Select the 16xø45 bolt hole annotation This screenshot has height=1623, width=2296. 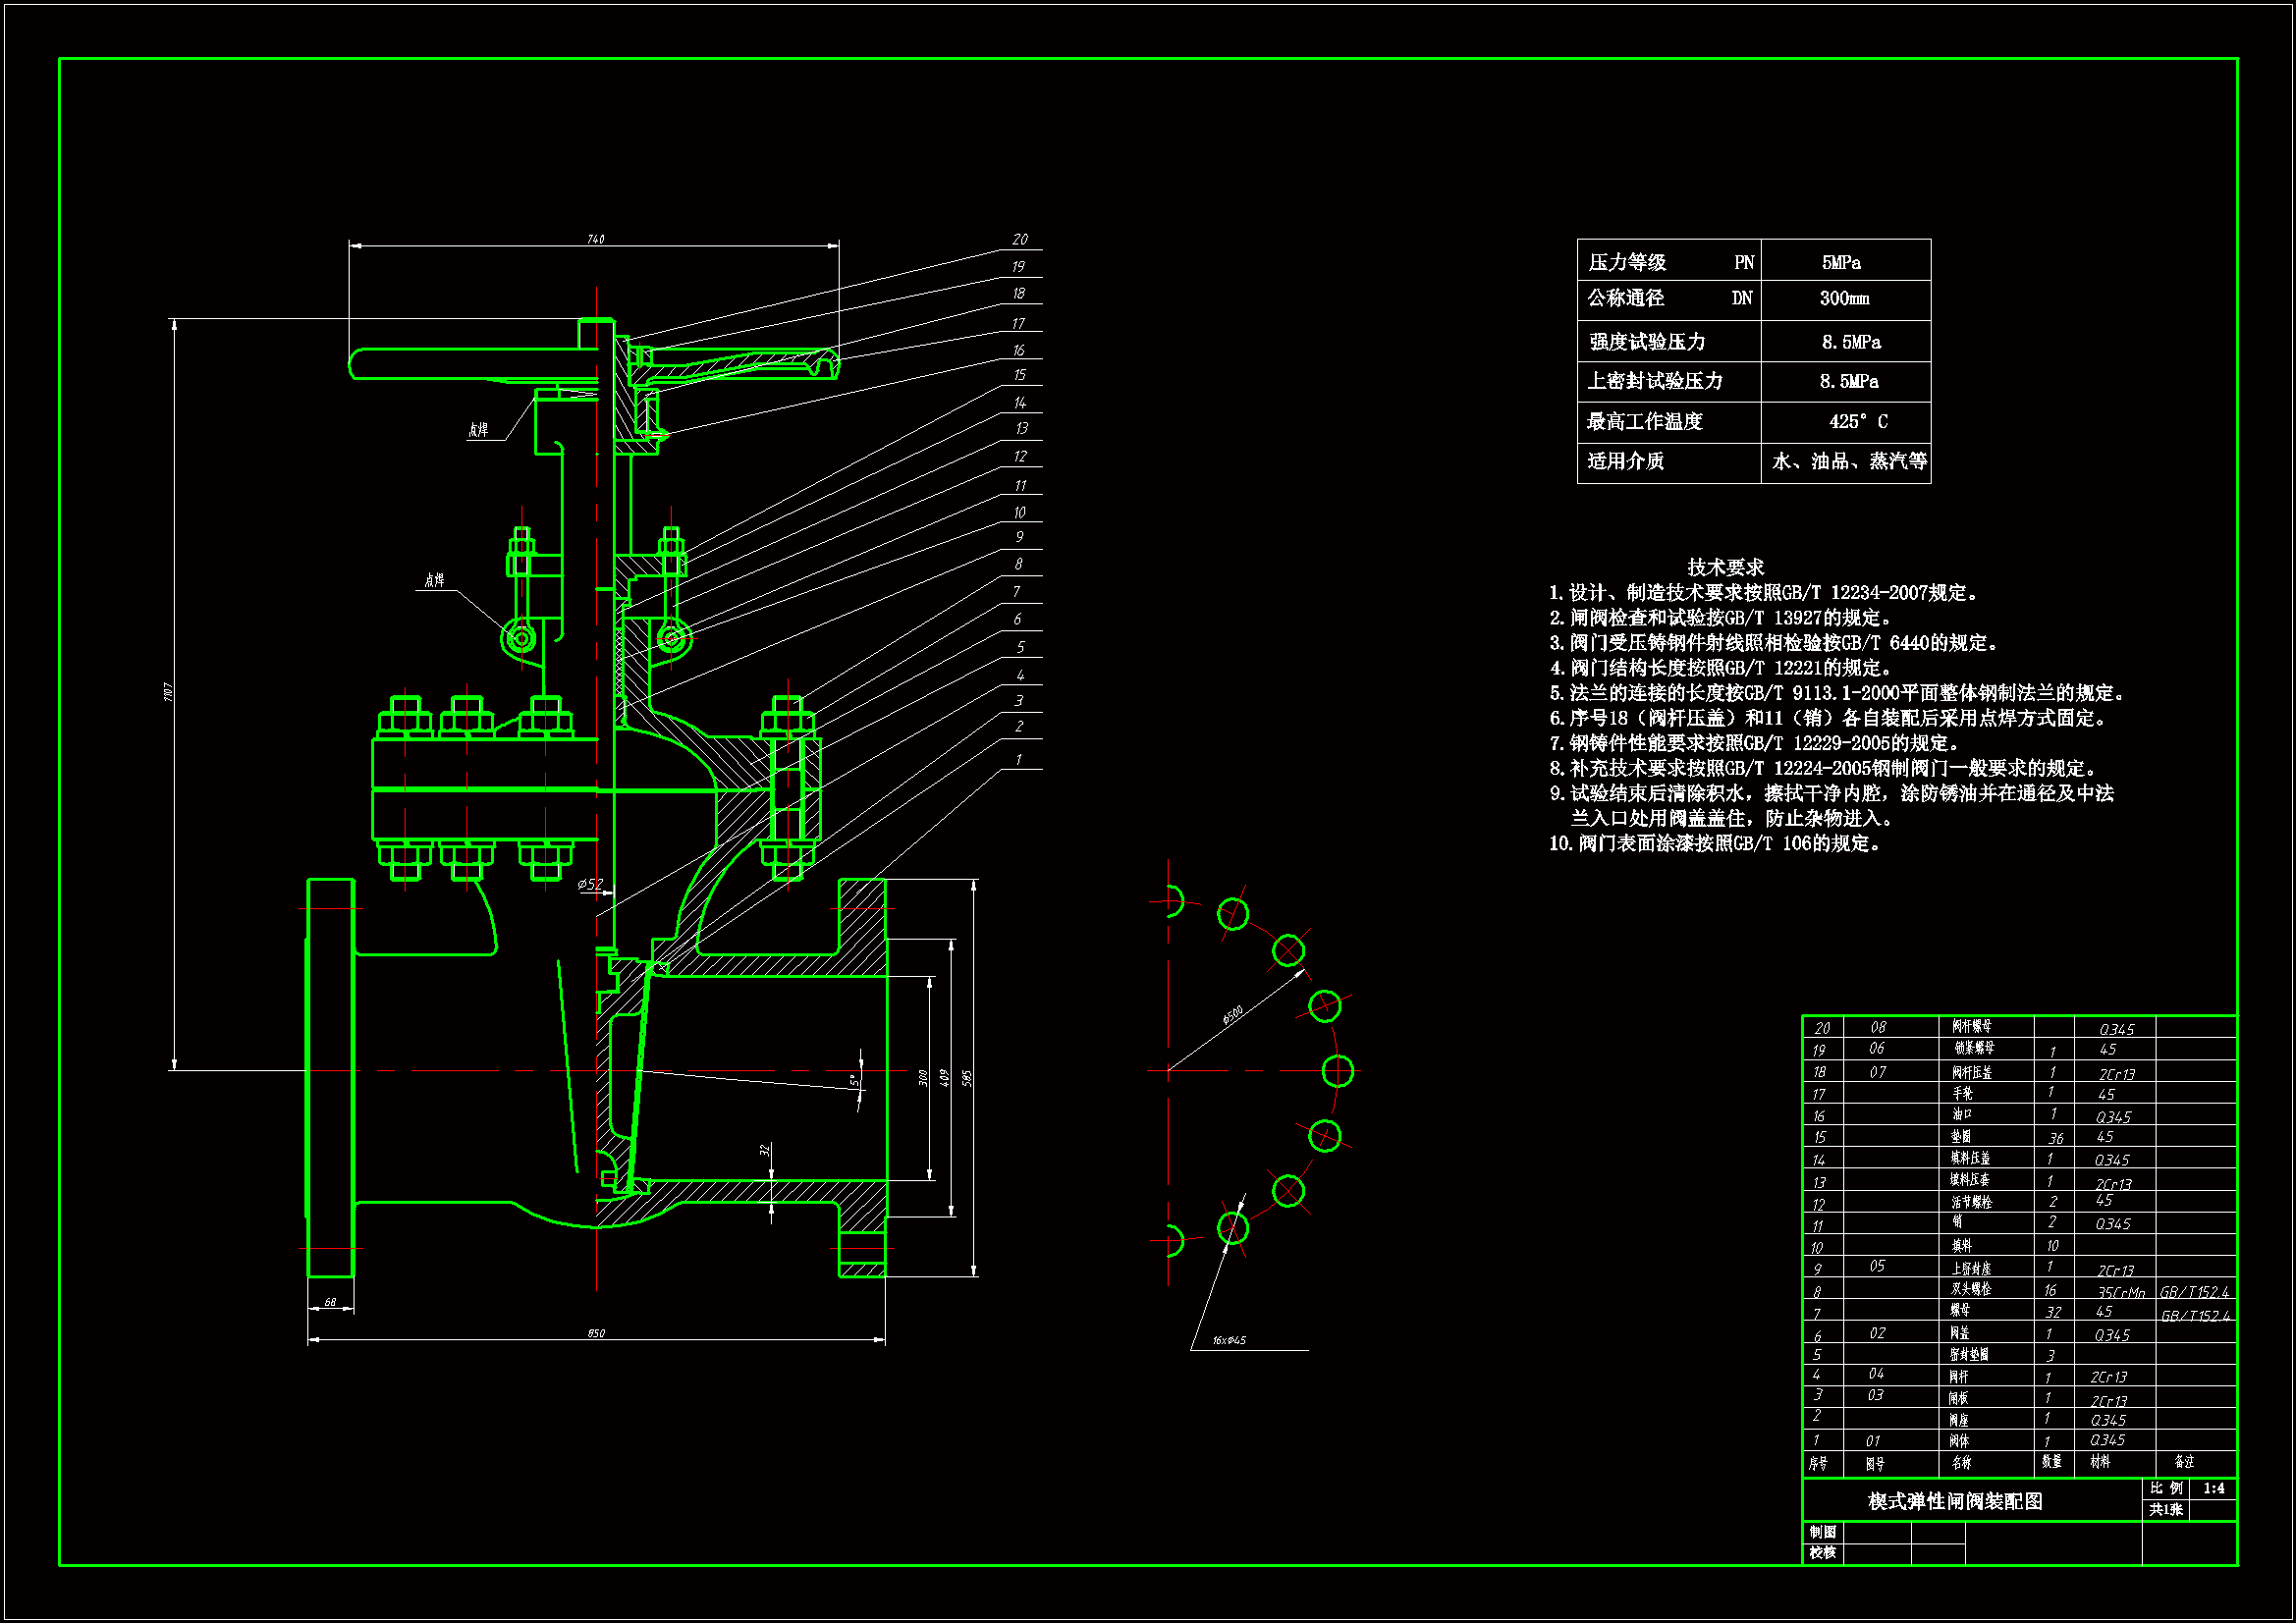(x=1229, y=1340)
